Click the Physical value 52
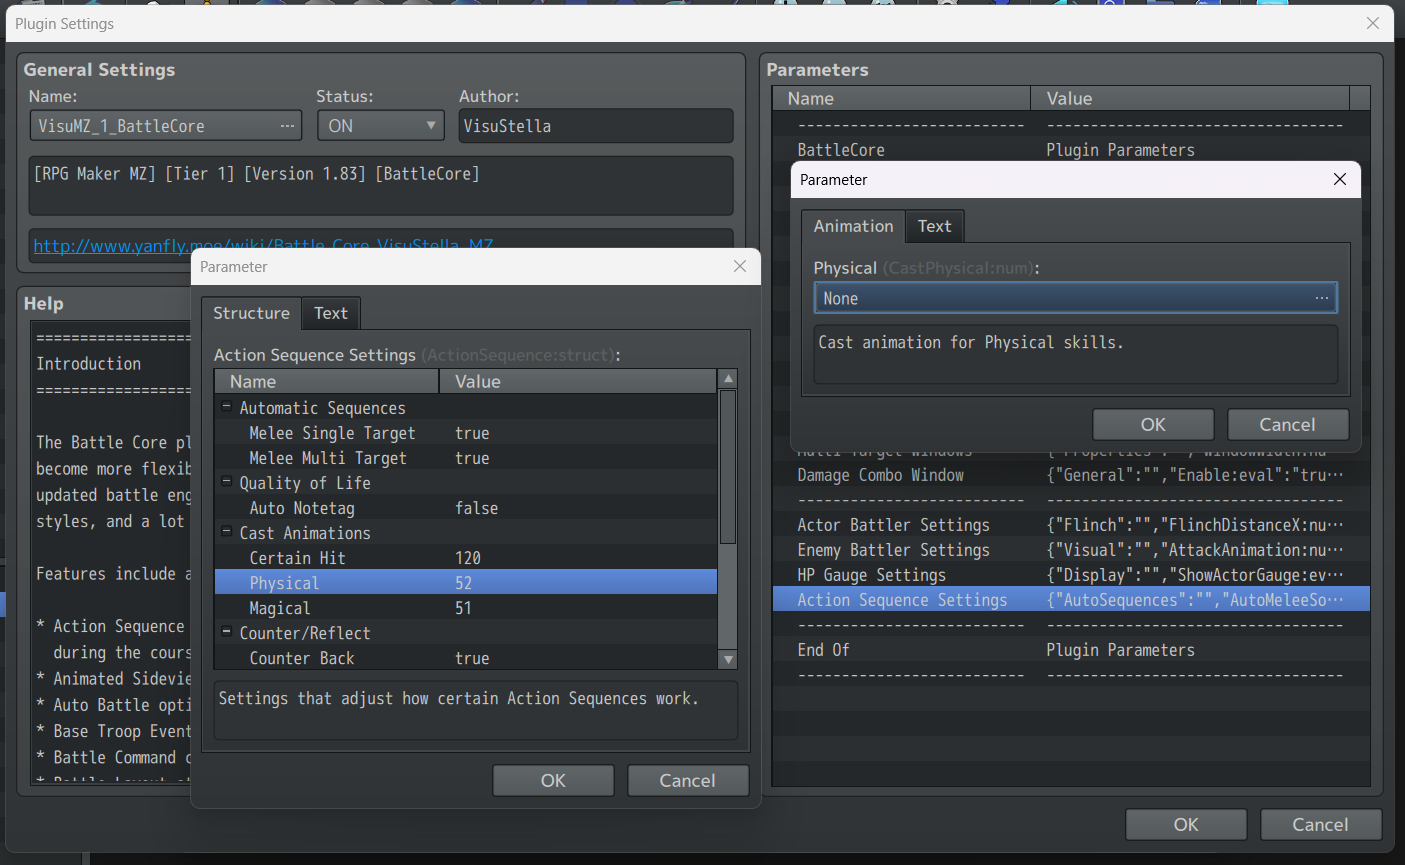The width and height of the screenshot is (1405, 865). point(463,583)
